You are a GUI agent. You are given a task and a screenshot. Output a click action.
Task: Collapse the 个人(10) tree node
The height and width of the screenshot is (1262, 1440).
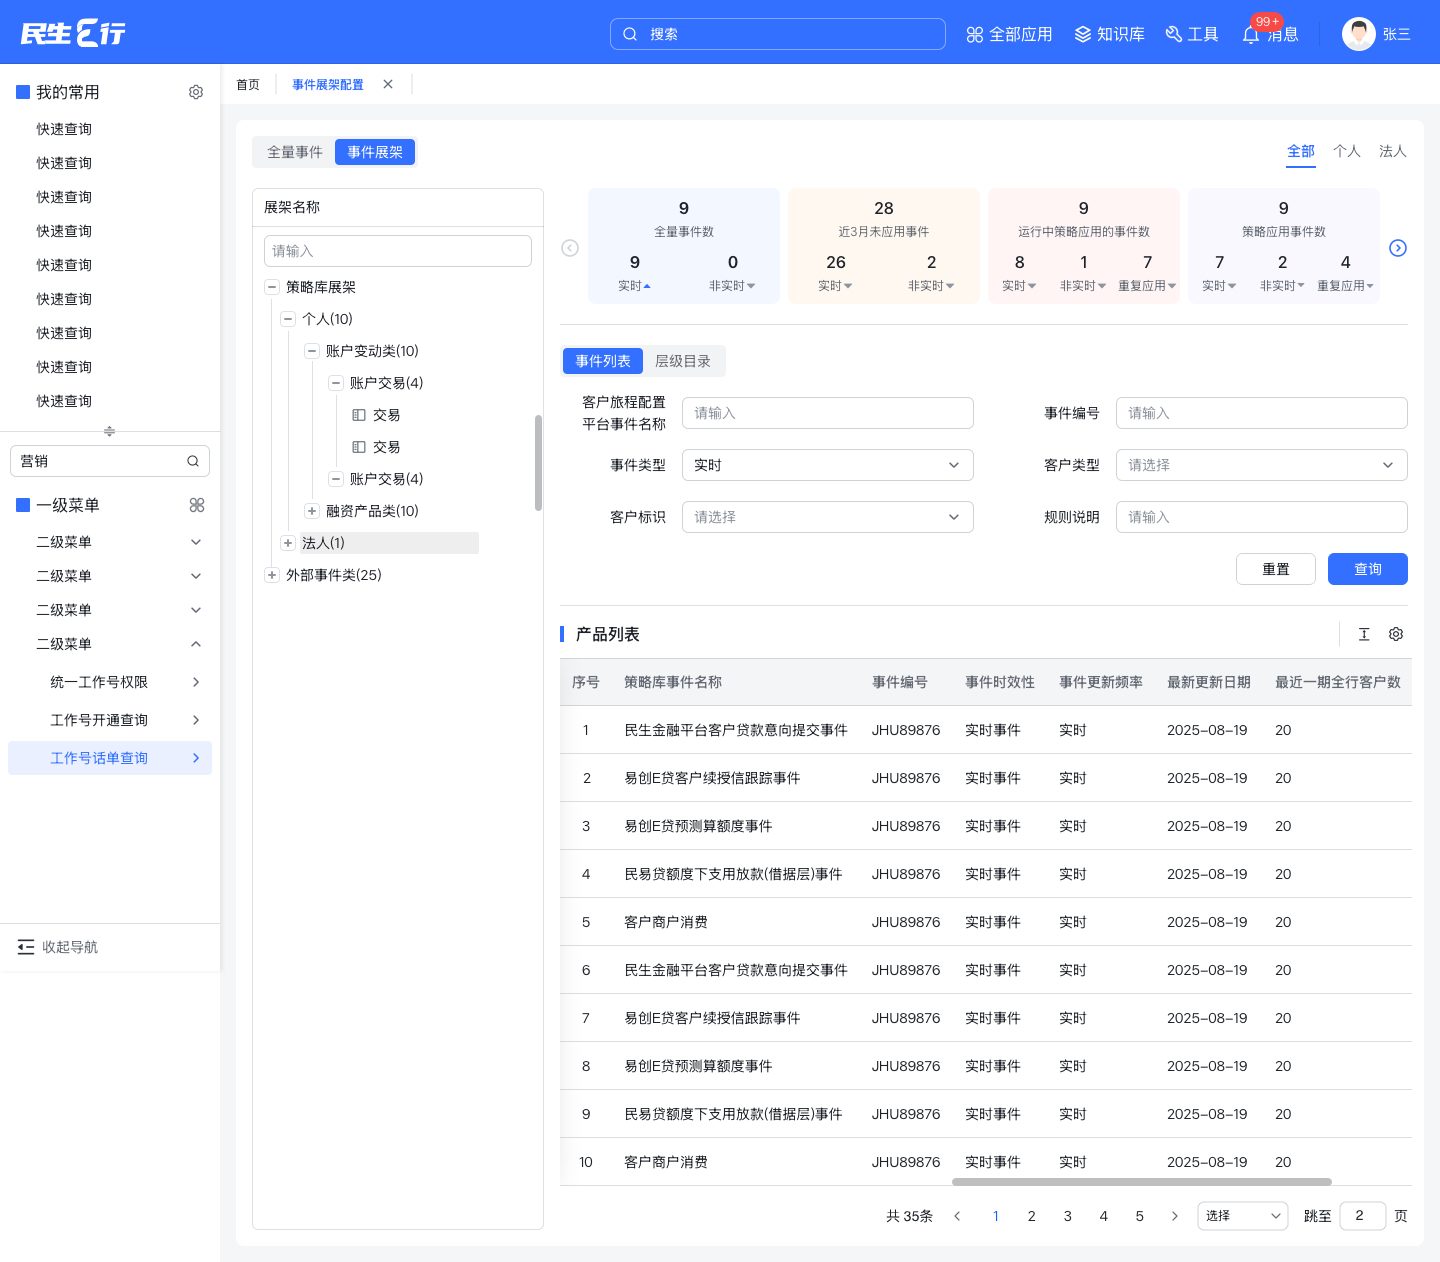[288, 319]
